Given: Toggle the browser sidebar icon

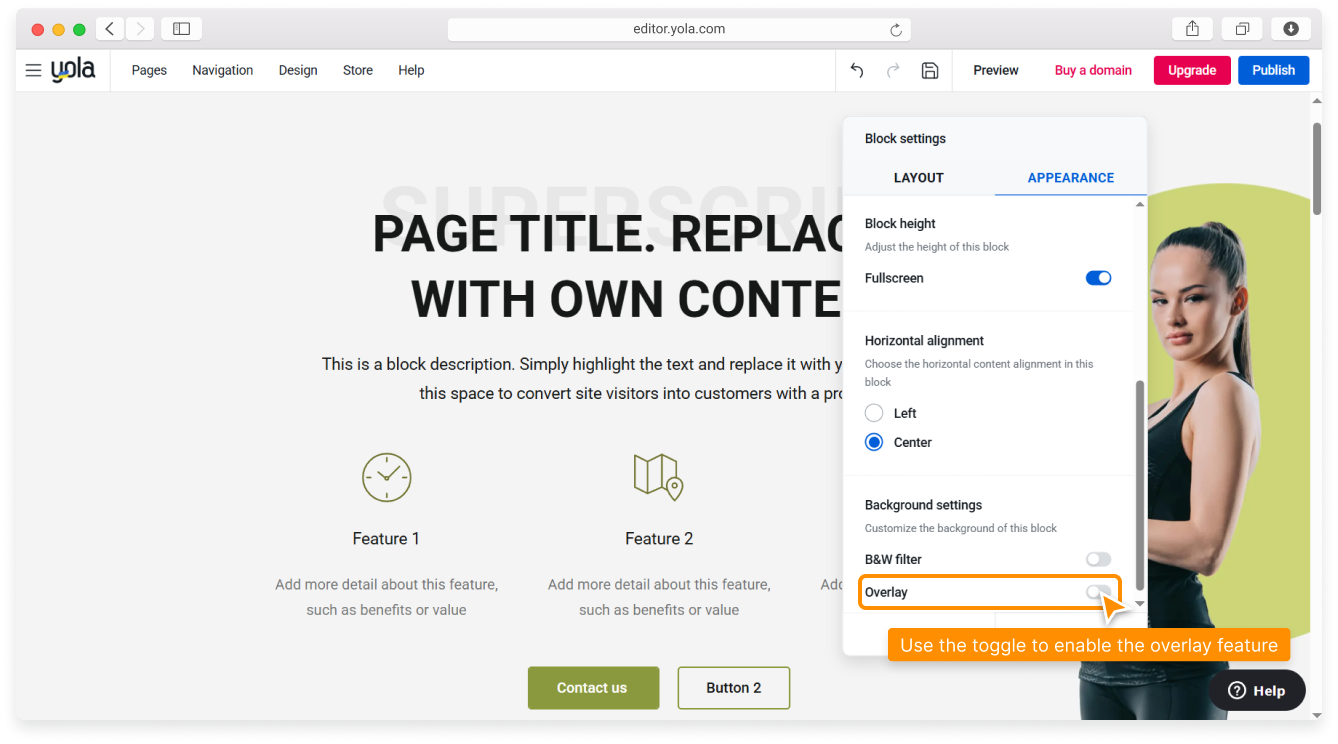Looking at the screenshot, I should [x=181, y=29].
